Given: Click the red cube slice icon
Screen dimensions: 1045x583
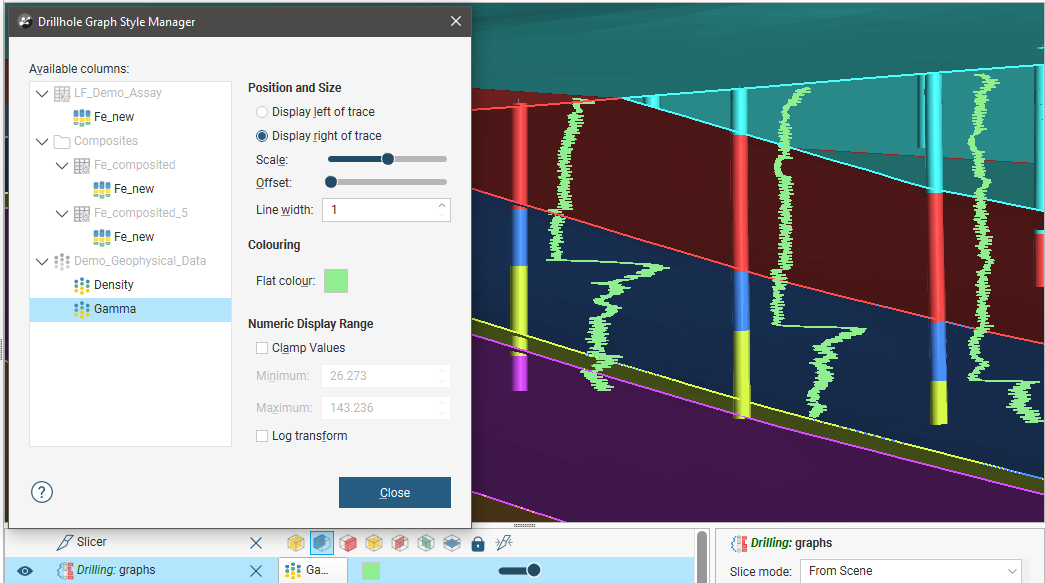Looking at the screenshot, I should pyautogui.click(x=348, y=543).
